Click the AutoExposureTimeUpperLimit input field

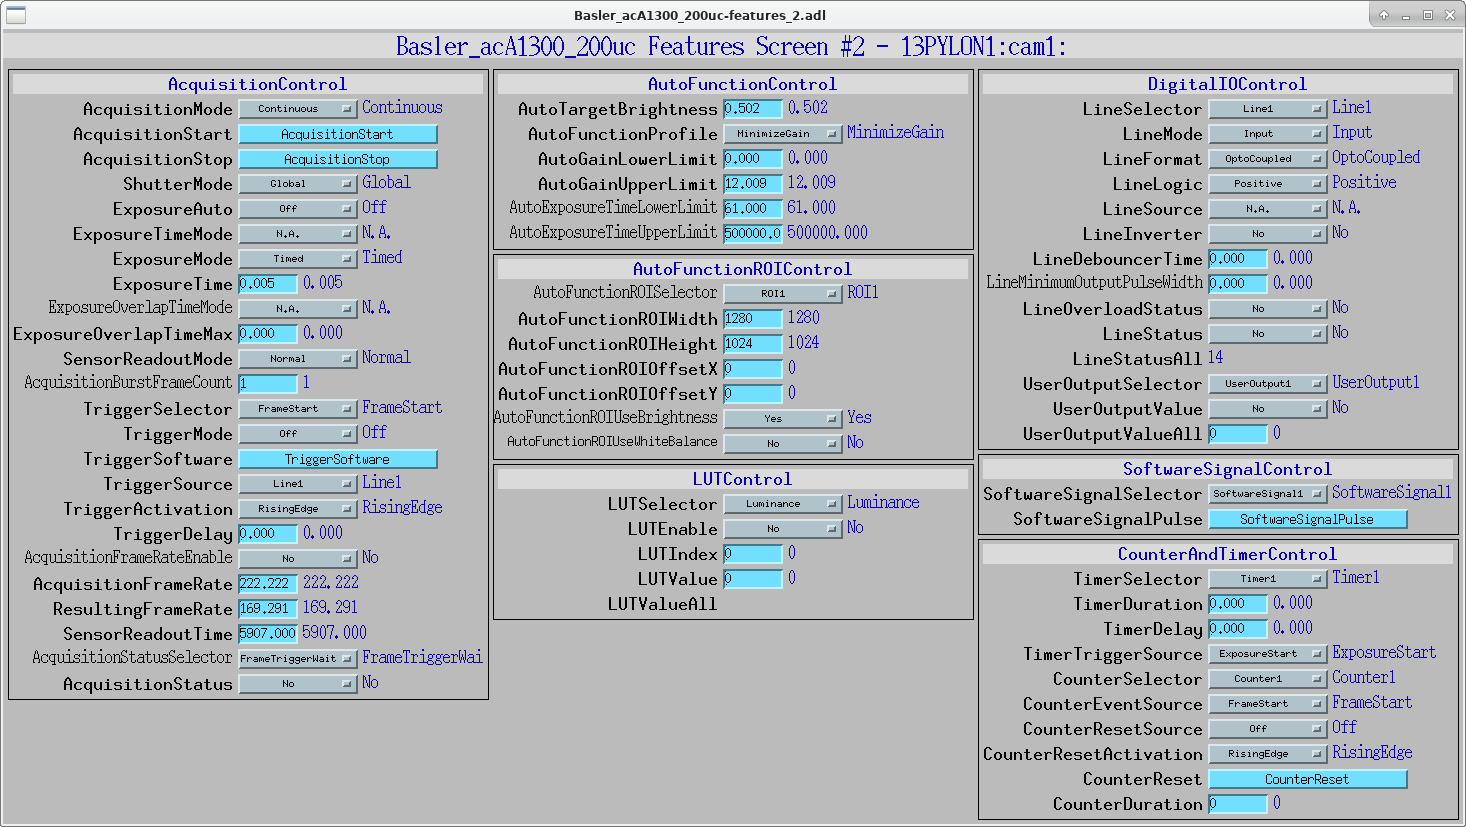click(753, 234)
